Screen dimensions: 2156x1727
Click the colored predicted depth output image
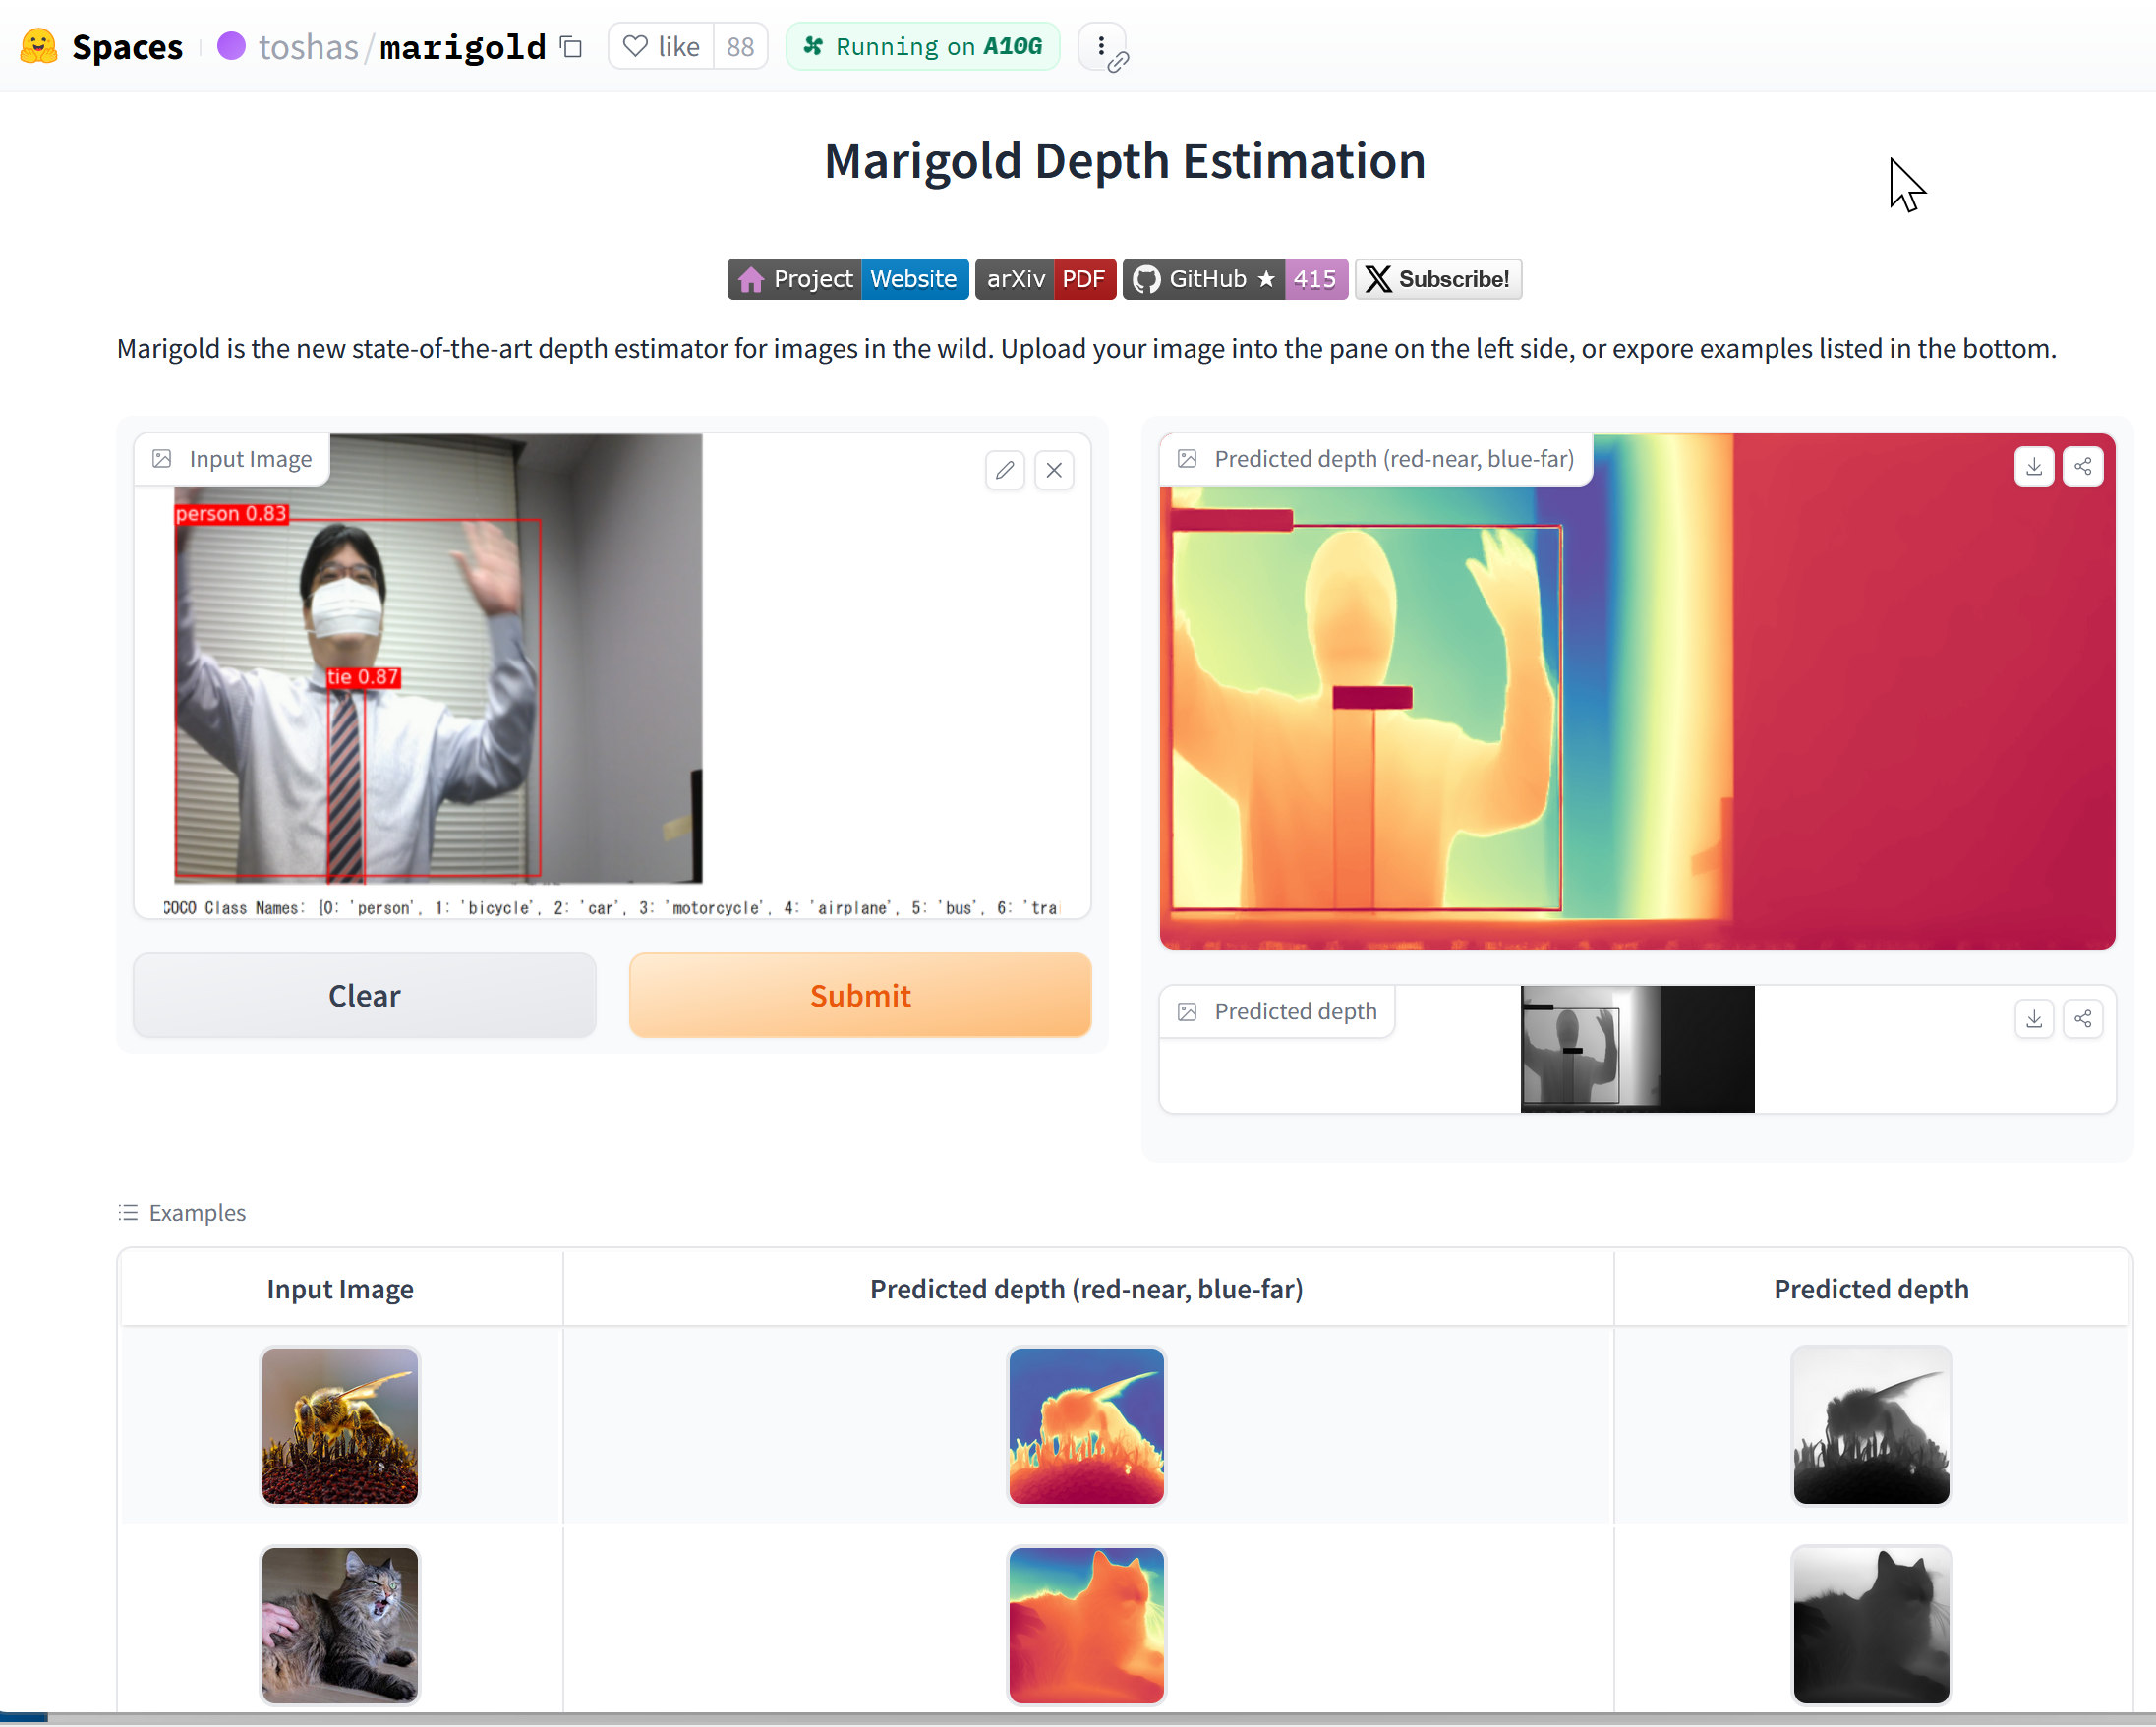[1637, 691]
